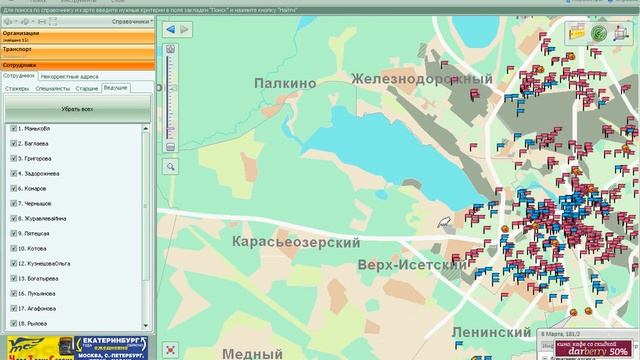
Task: Expand the Организации section
Action: point(78,36)
